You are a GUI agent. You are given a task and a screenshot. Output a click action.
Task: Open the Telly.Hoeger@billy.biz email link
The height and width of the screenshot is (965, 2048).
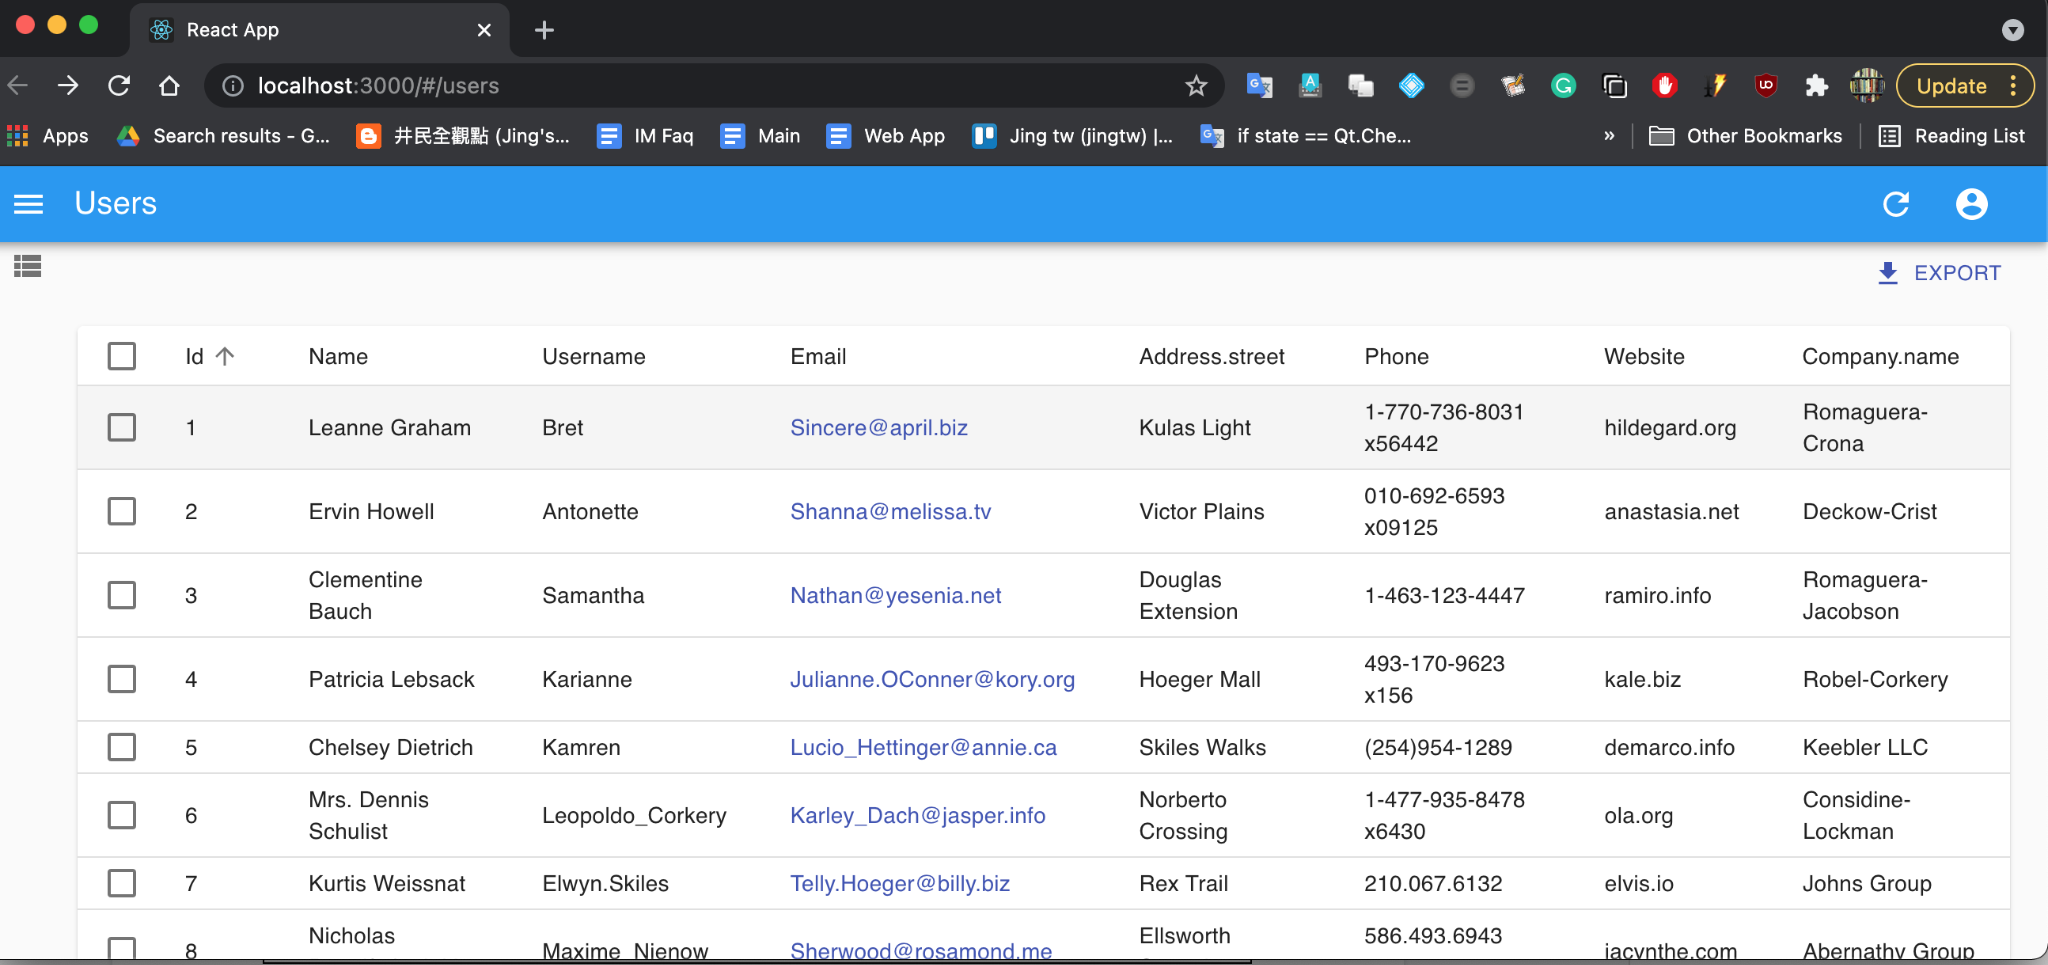[x=900, y=884]
